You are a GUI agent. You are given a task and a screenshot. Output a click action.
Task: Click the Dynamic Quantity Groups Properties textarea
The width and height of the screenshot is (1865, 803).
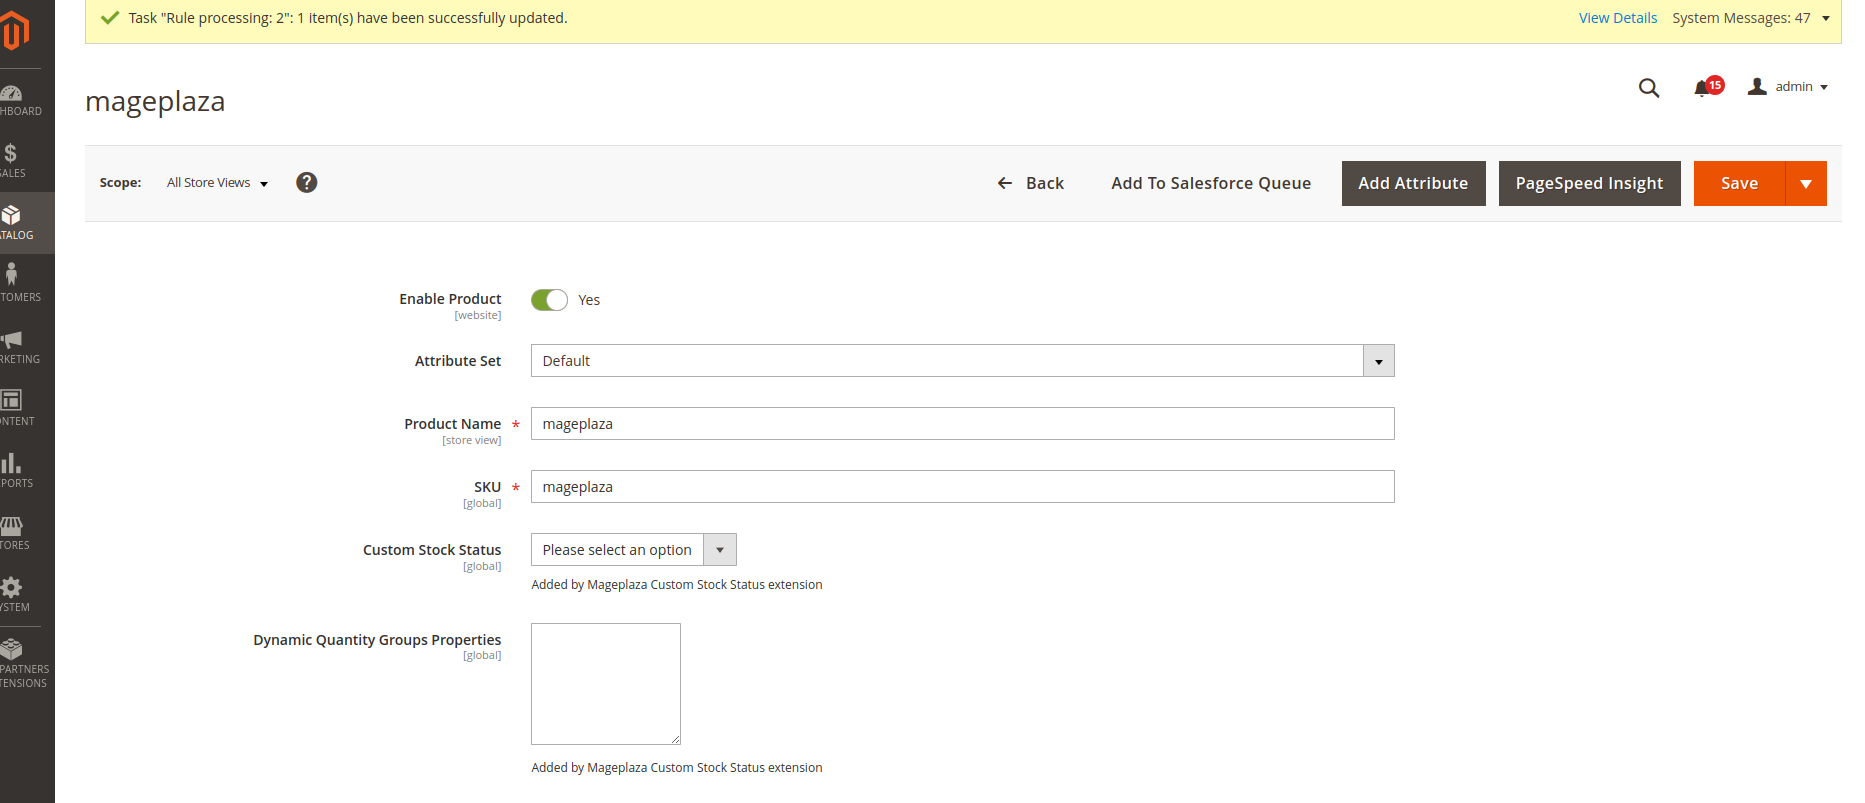tap(605, 684)
